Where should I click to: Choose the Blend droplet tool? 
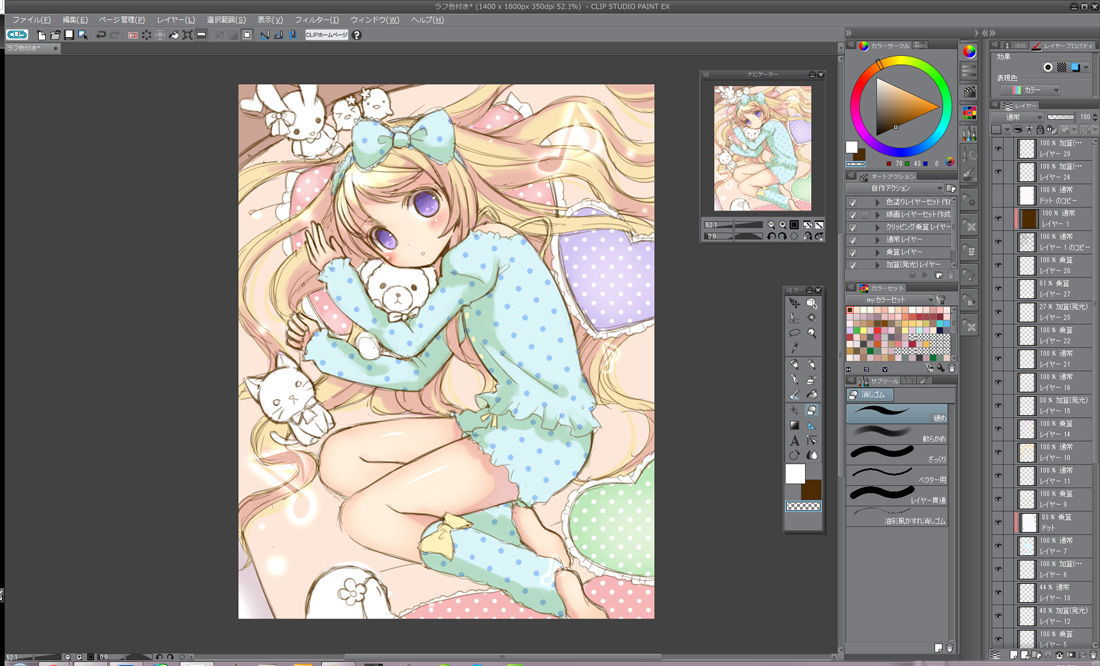[x=812, y=455]
